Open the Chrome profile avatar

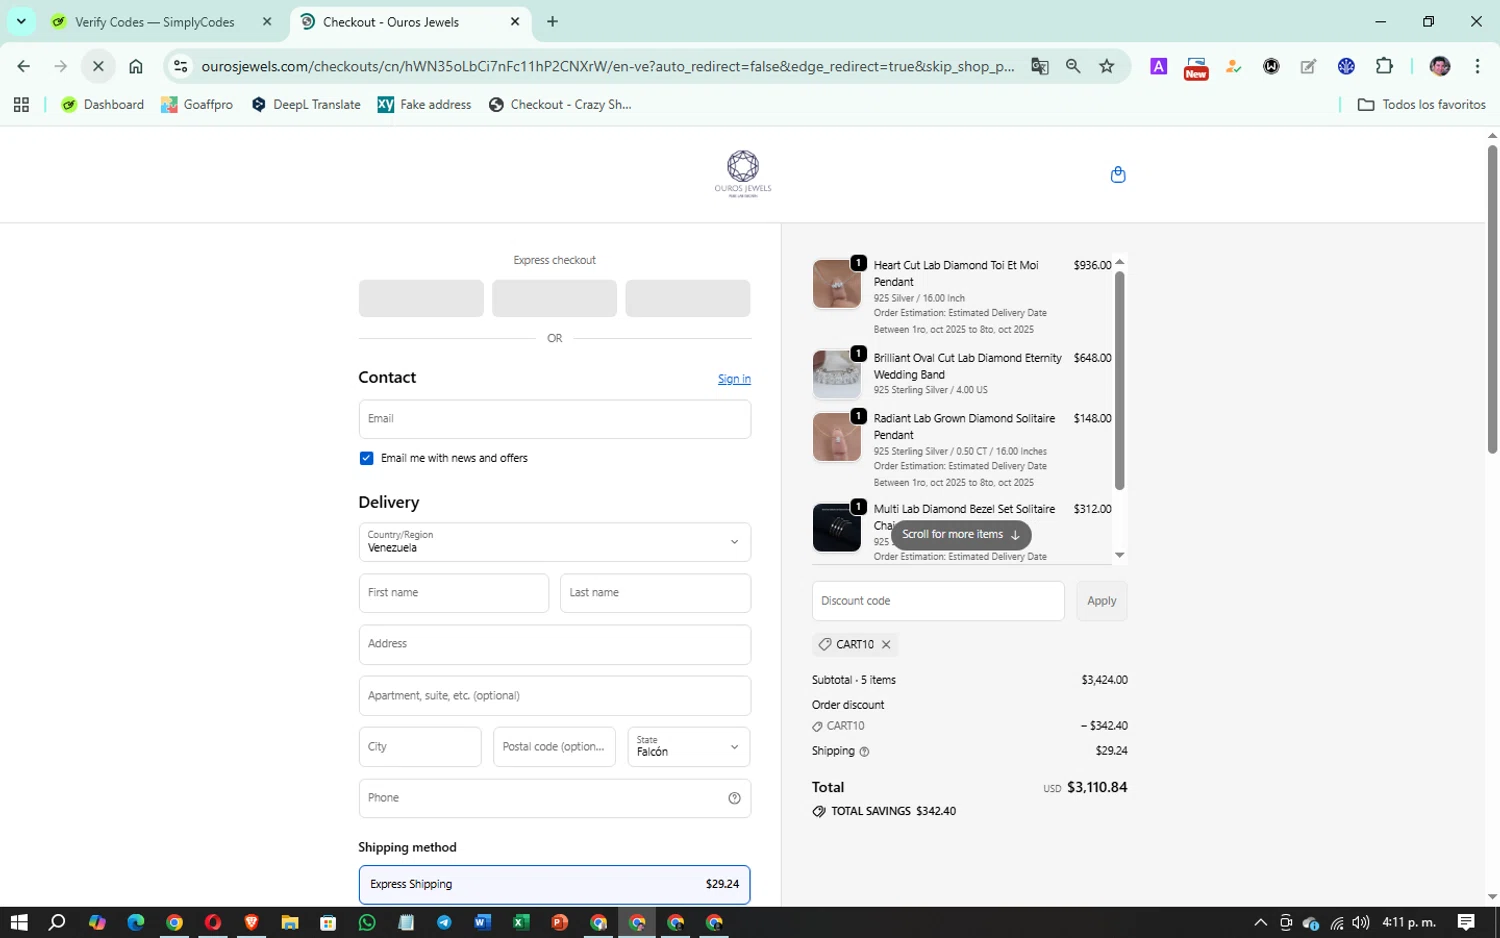(1440, 66)
